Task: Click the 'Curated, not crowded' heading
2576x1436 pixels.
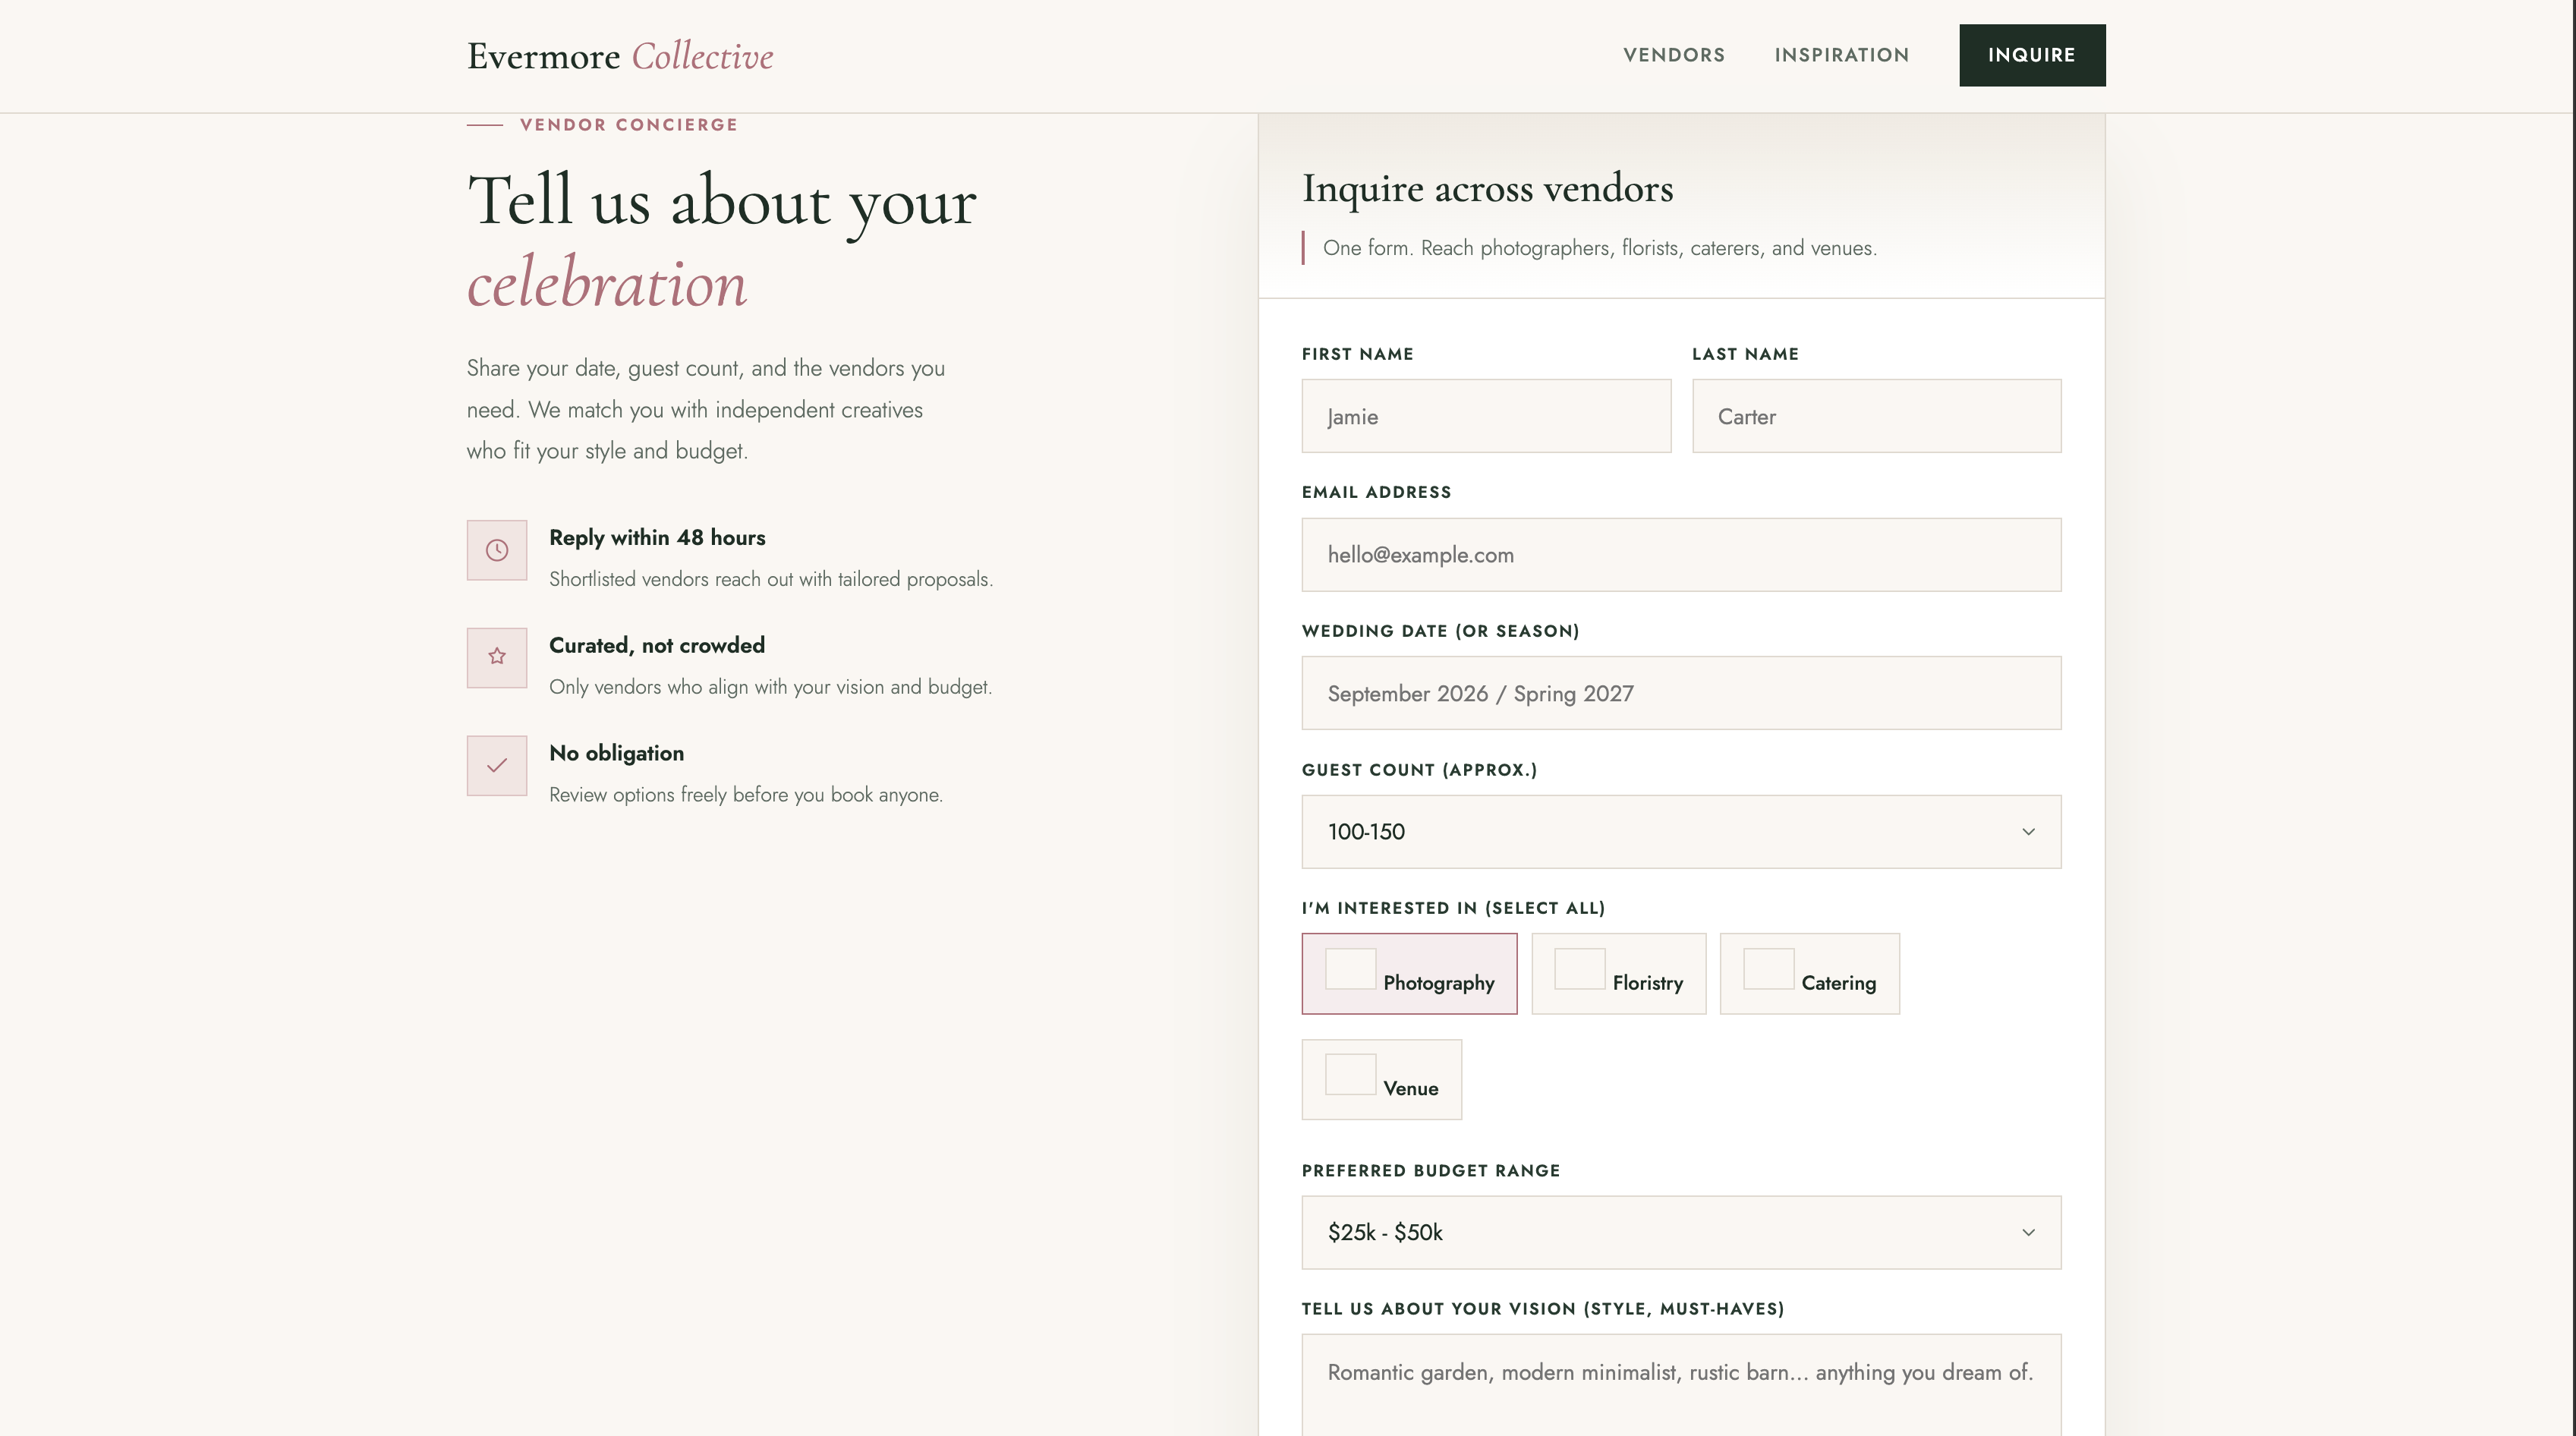Action: tap(657, 646)
